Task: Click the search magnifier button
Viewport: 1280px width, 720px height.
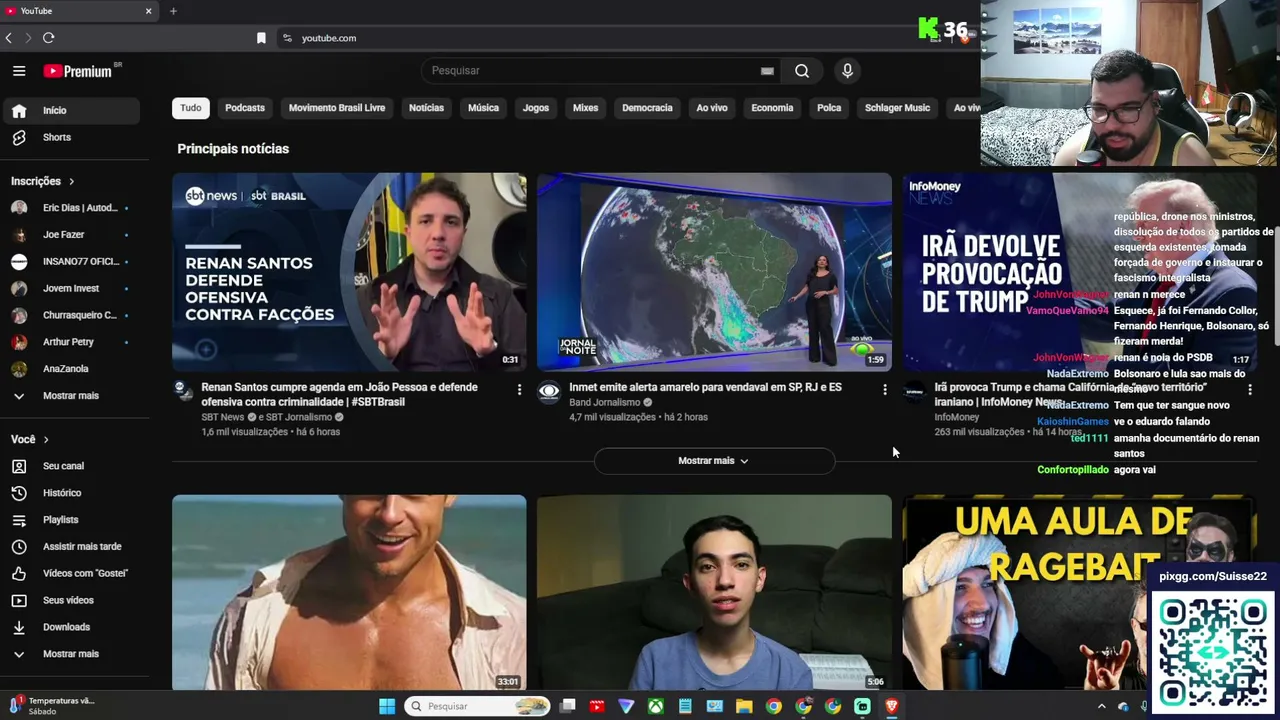Action: (x=802, y=71)
